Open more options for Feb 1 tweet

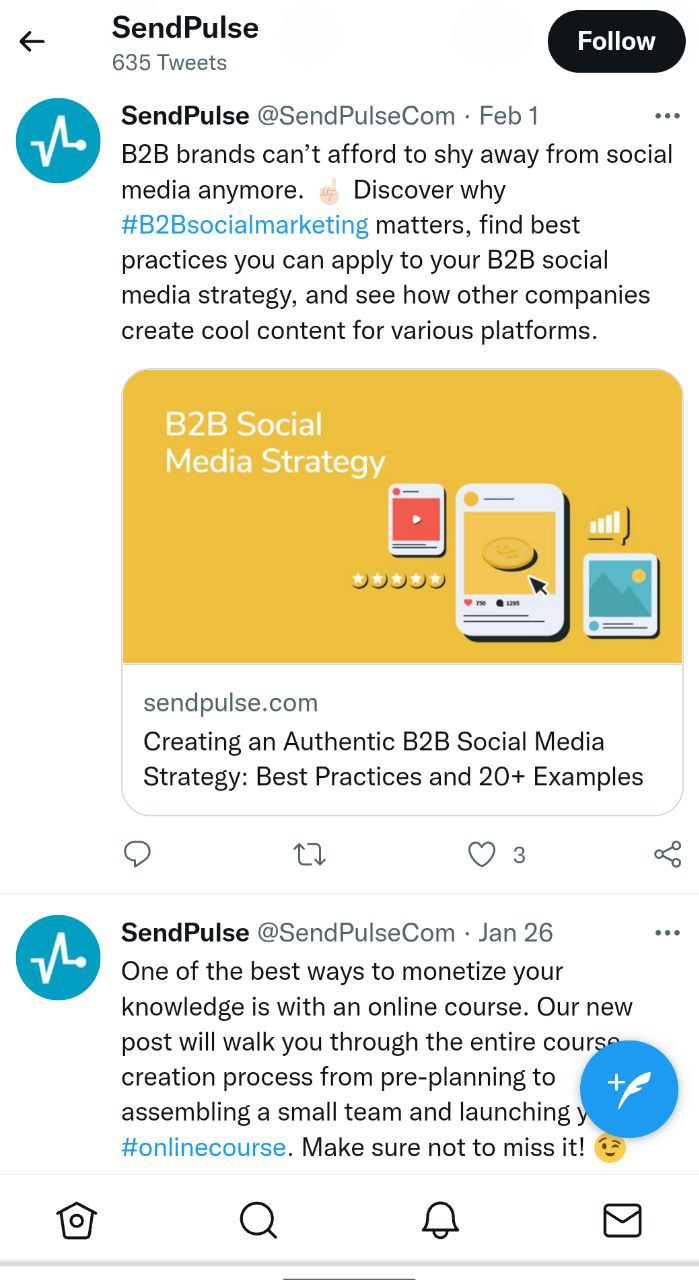(x=666, y=116)
